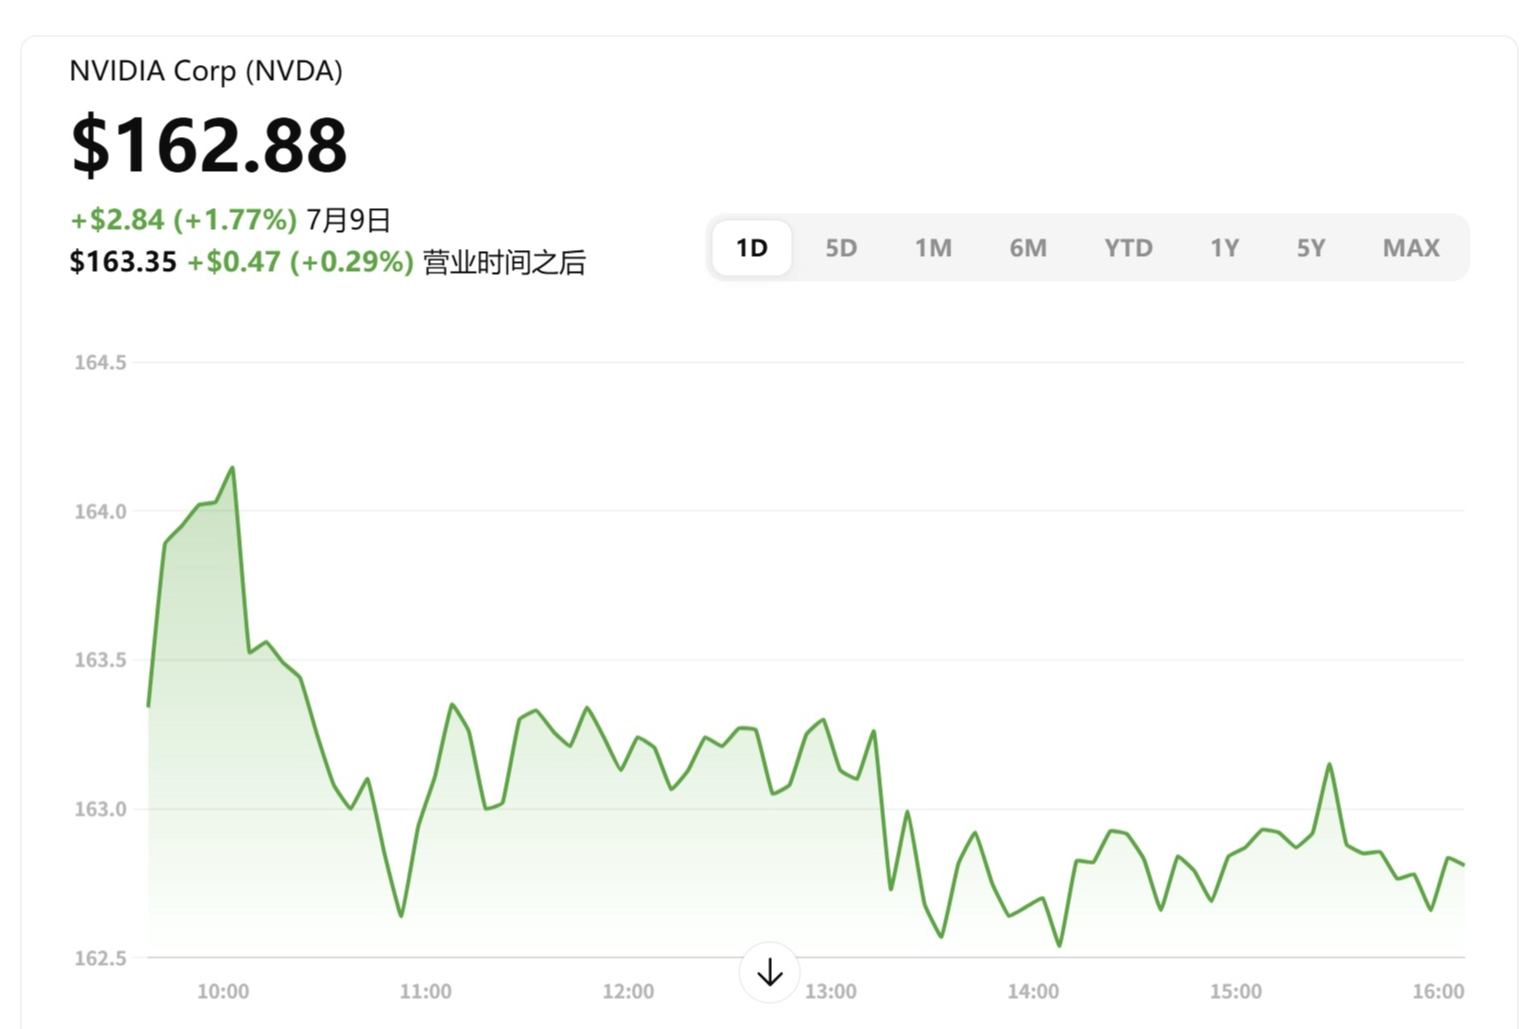The height and width of the screenshot is (1029, 1534).
Task: Show the MAX chart range
Action: (x=1411, y=248)
